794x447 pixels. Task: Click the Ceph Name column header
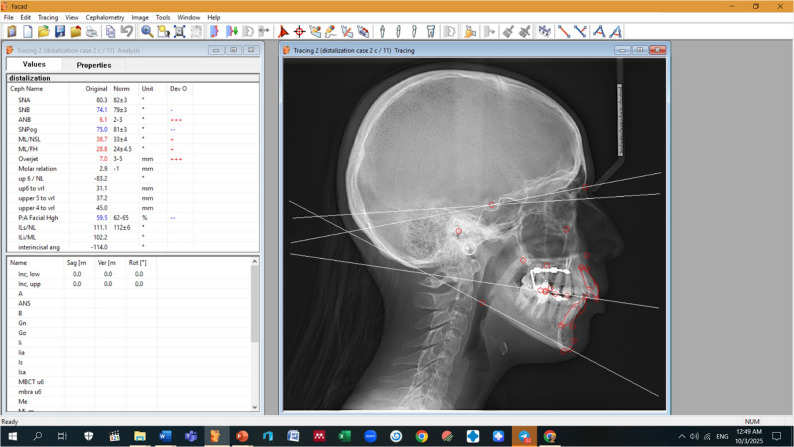[38, 89]
